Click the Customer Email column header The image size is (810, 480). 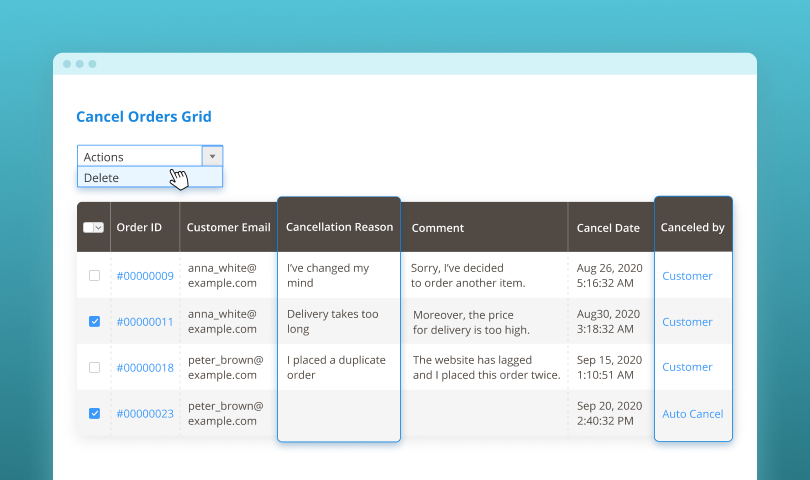pos(228,227)
